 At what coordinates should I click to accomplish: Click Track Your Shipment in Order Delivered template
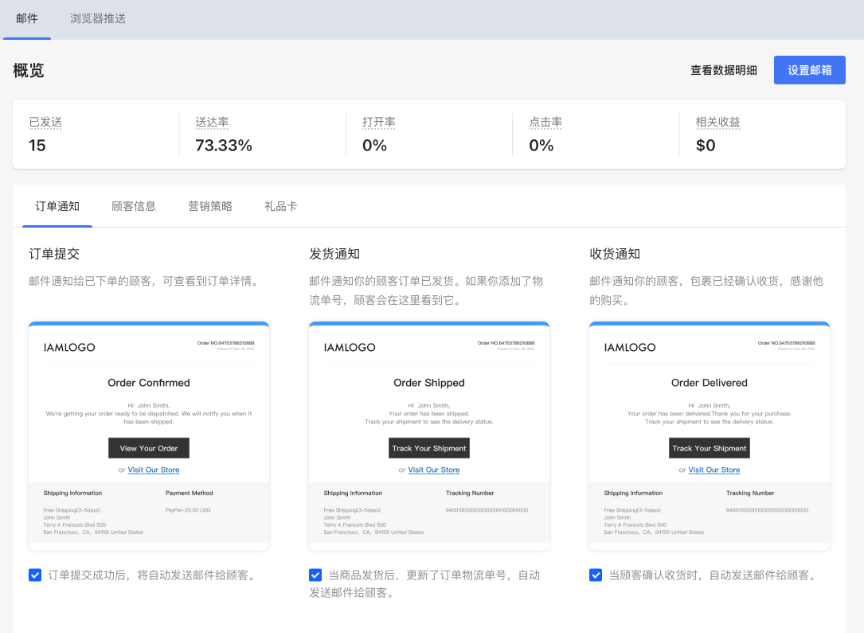coord(709,448)
